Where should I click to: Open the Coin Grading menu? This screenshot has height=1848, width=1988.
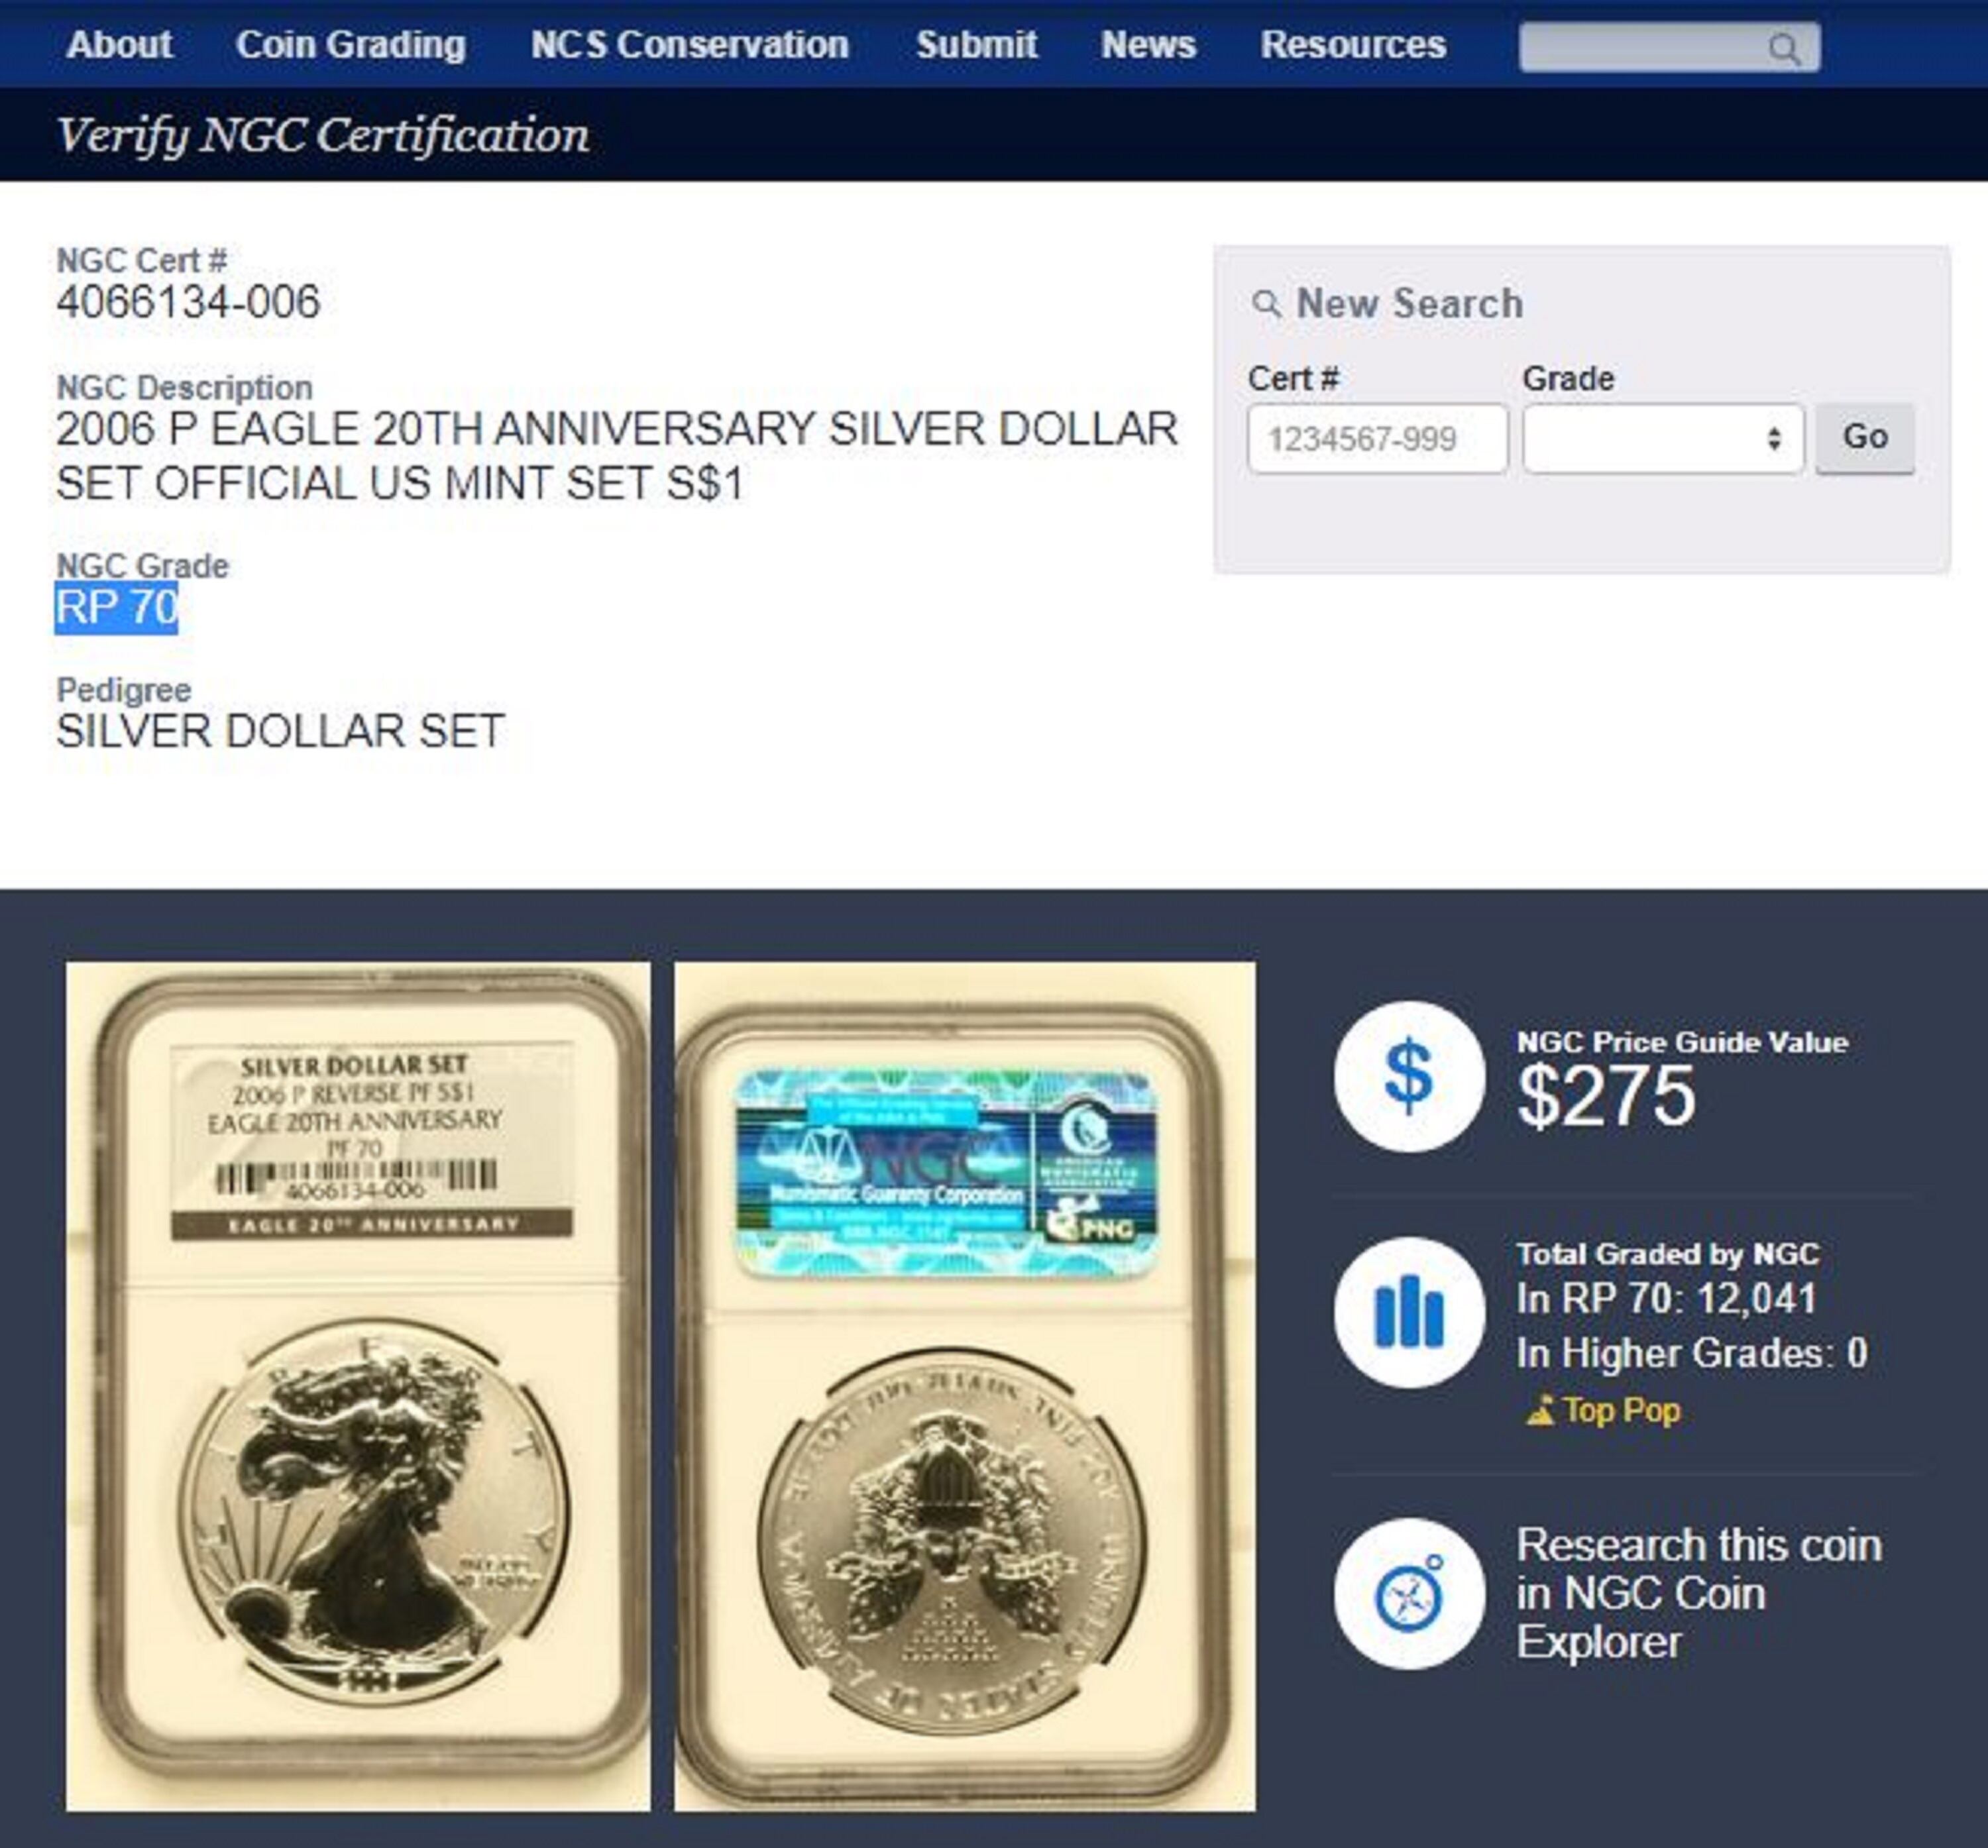(x=351, y=44)
